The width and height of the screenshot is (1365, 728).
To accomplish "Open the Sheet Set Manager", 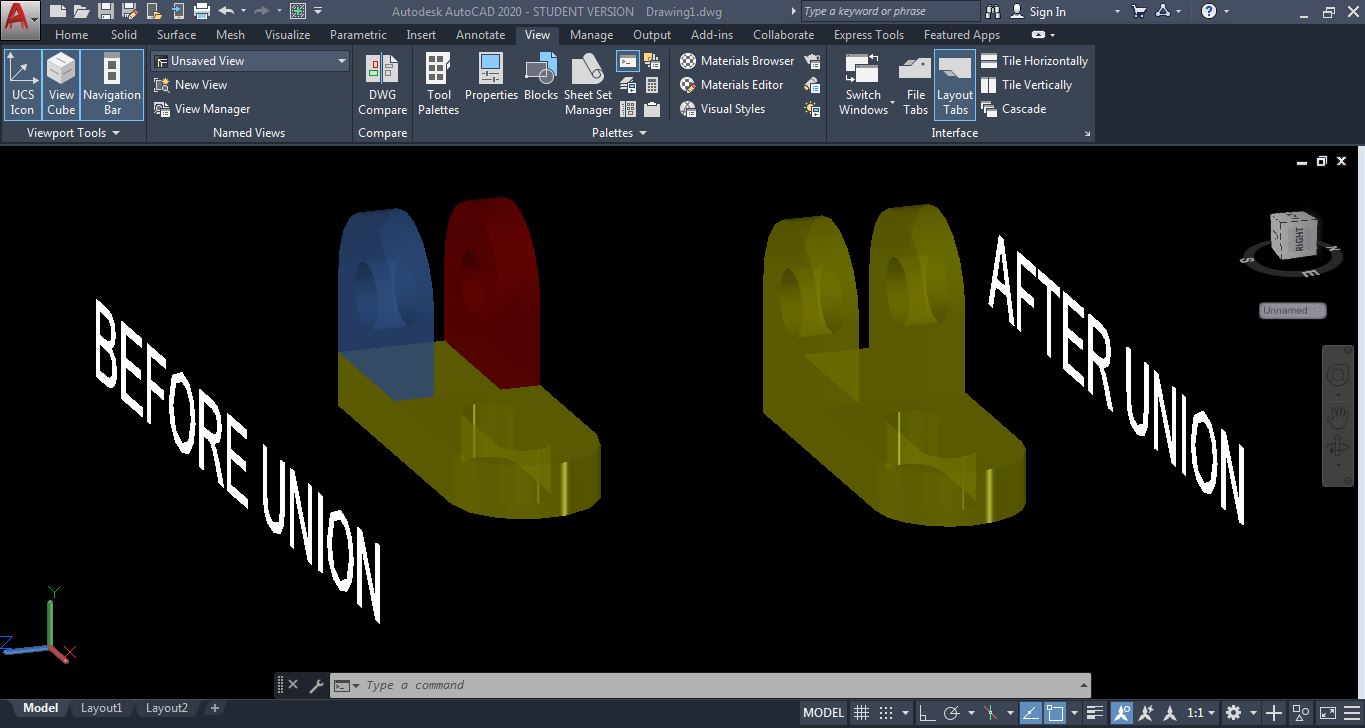I will click(587, 84).
